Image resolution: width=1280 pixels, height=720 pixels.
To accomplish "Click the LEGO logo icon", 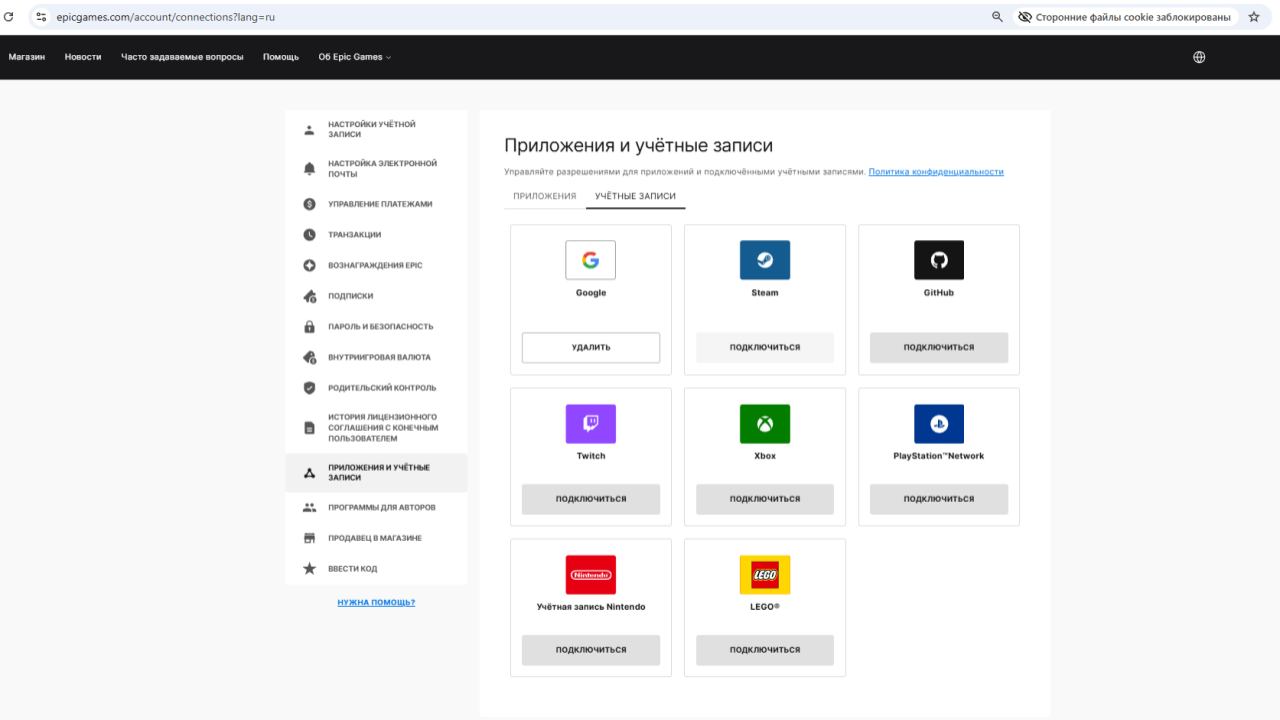I will (x=765, y=575).
